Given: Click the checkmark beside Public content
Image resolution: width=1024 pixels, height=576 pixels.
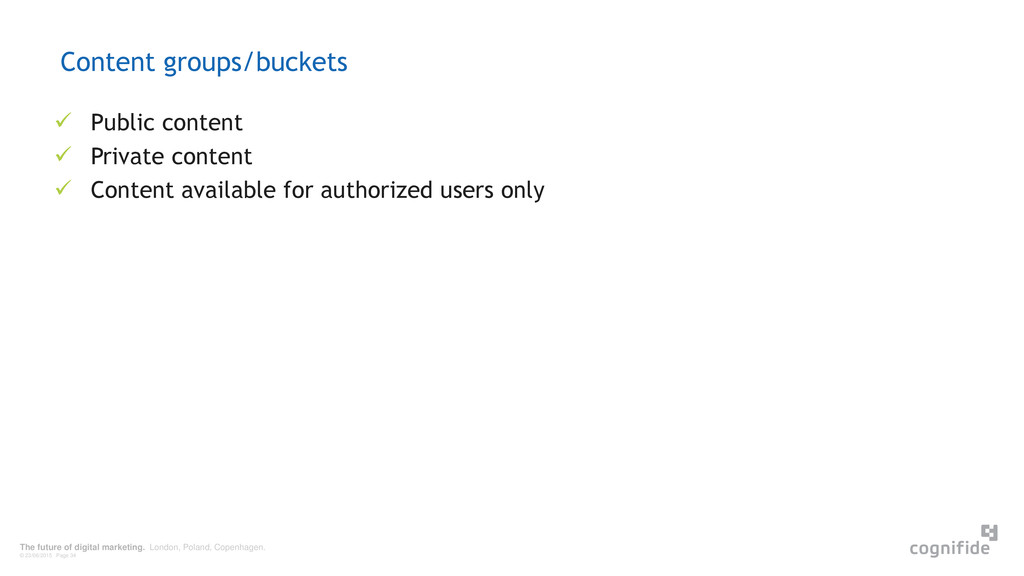Looking at the screenshot, I should point(63,120).
